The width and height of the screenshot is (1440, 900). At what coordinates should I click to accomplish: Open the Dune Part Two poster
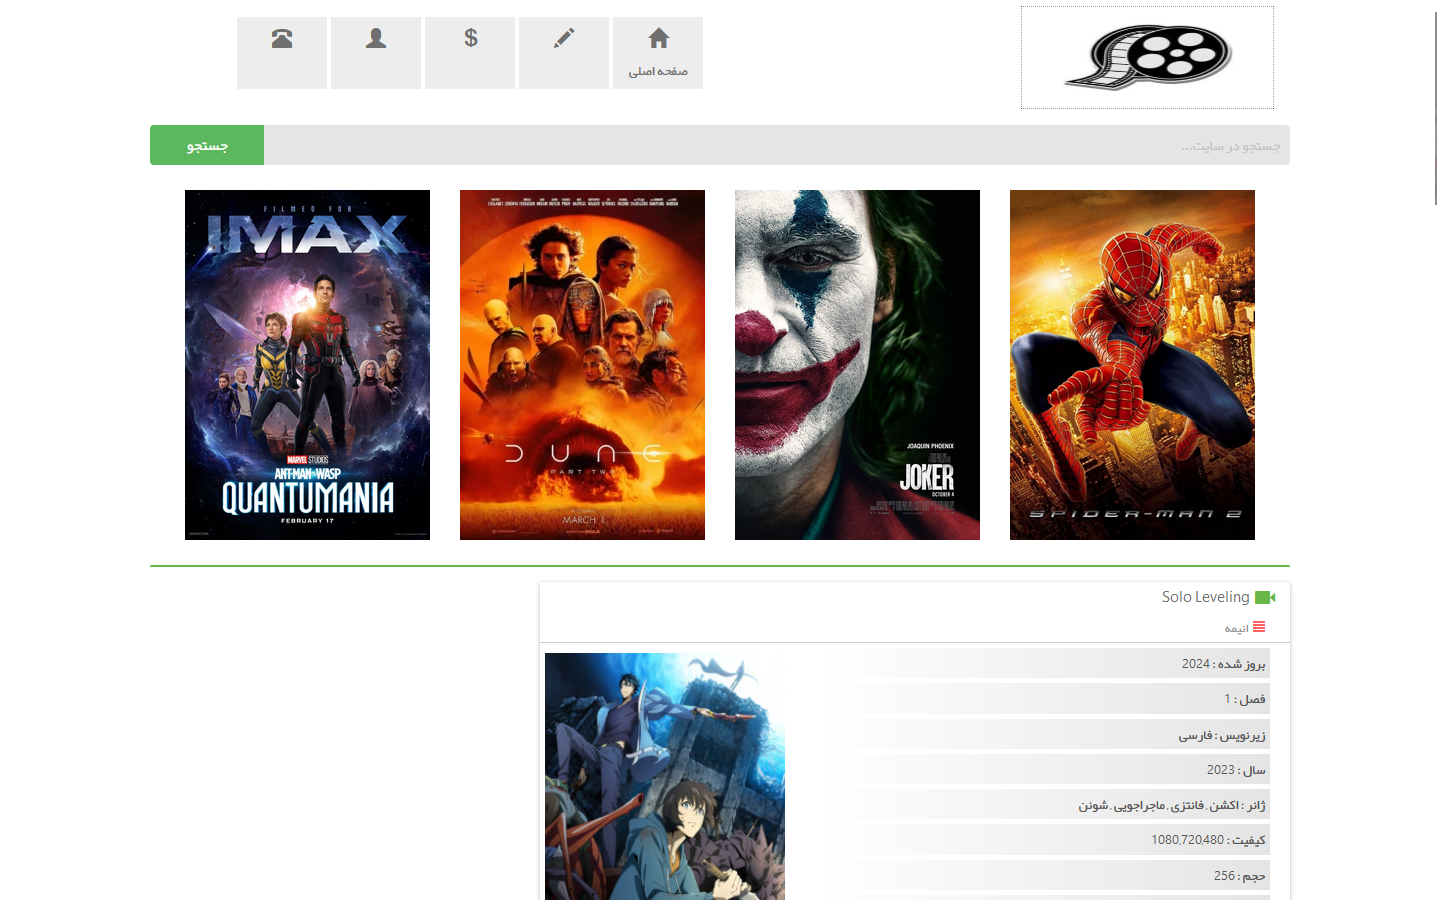pos(582,365)
